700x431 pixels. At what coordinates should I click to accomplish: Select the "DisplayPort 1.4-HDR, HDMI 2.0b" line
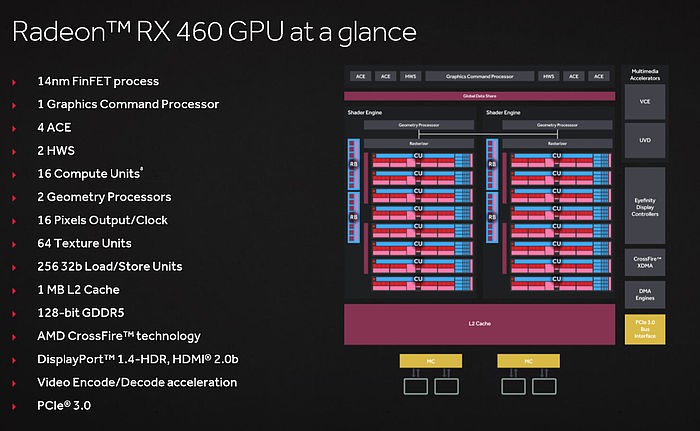click(138, 359)
